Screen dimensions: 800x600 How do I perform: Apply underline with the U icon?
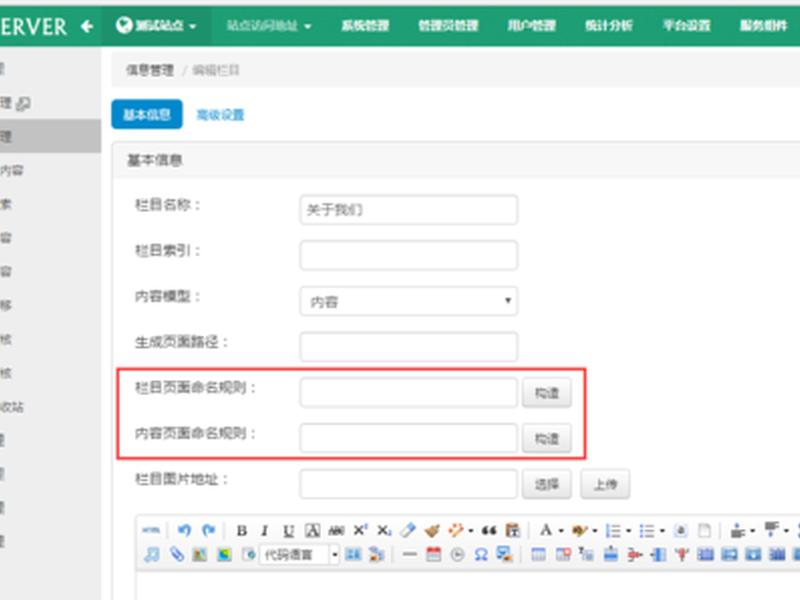point(288,531)
